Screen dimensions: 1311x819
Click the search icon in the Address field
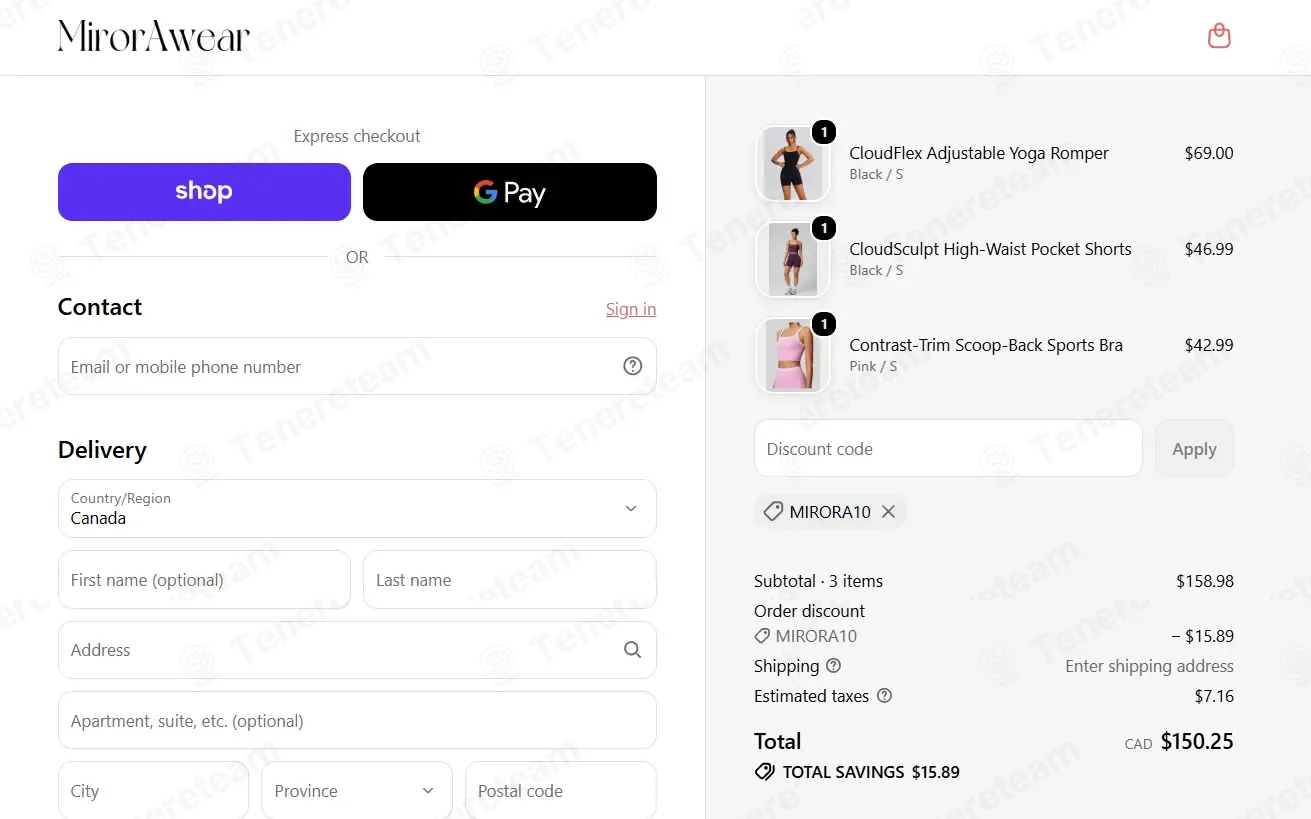click(632, 650)
